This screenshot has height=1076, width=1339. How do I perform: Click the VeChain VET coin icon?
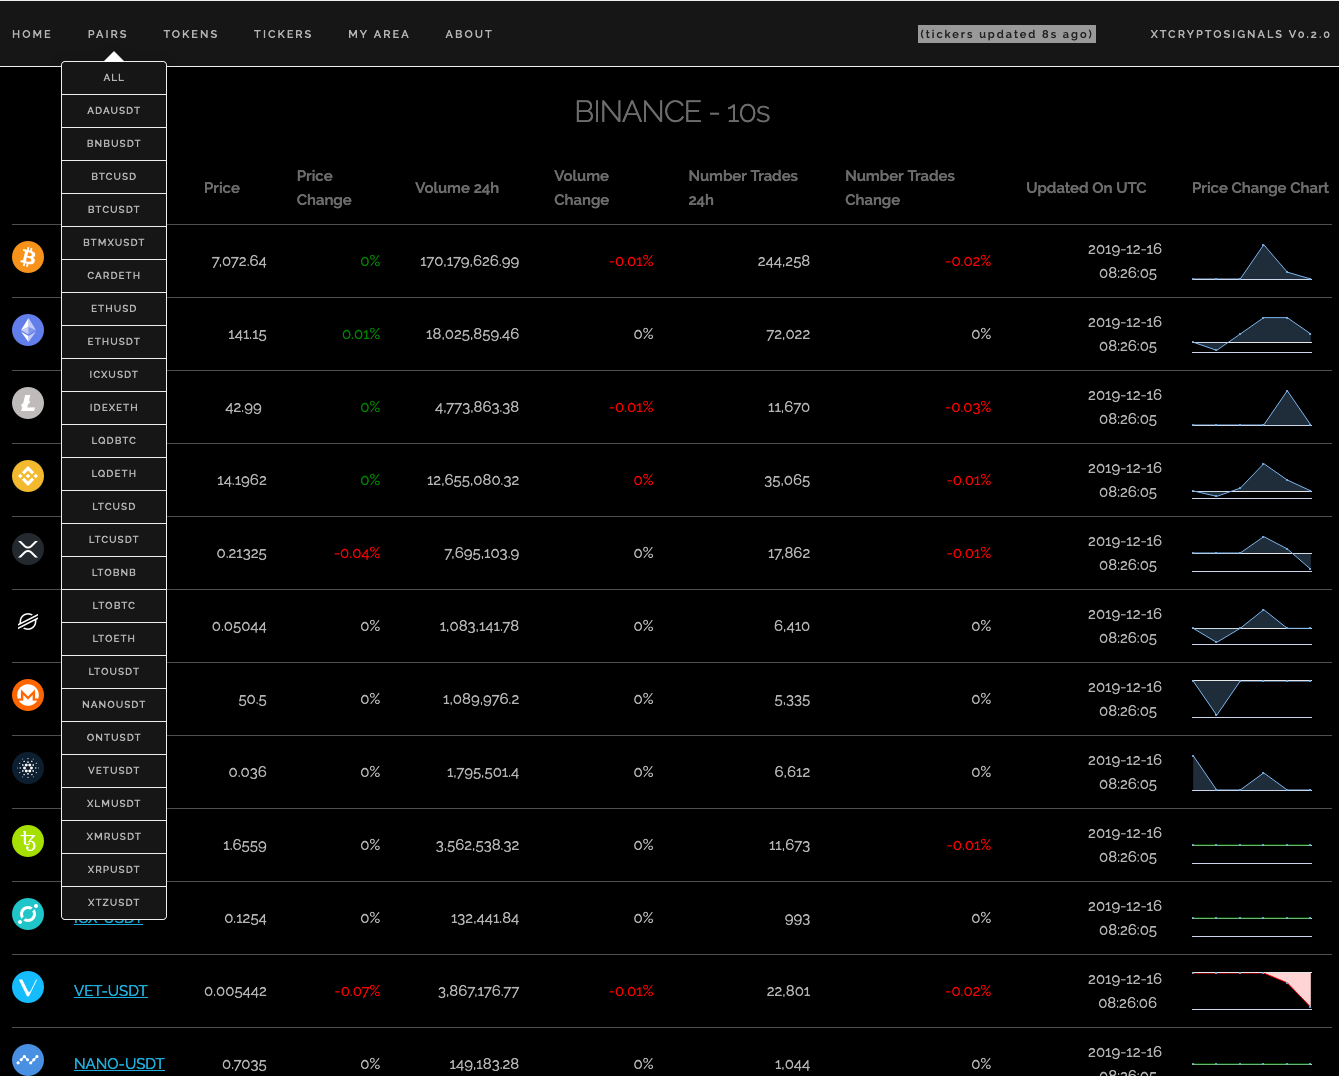pos(28,987)
